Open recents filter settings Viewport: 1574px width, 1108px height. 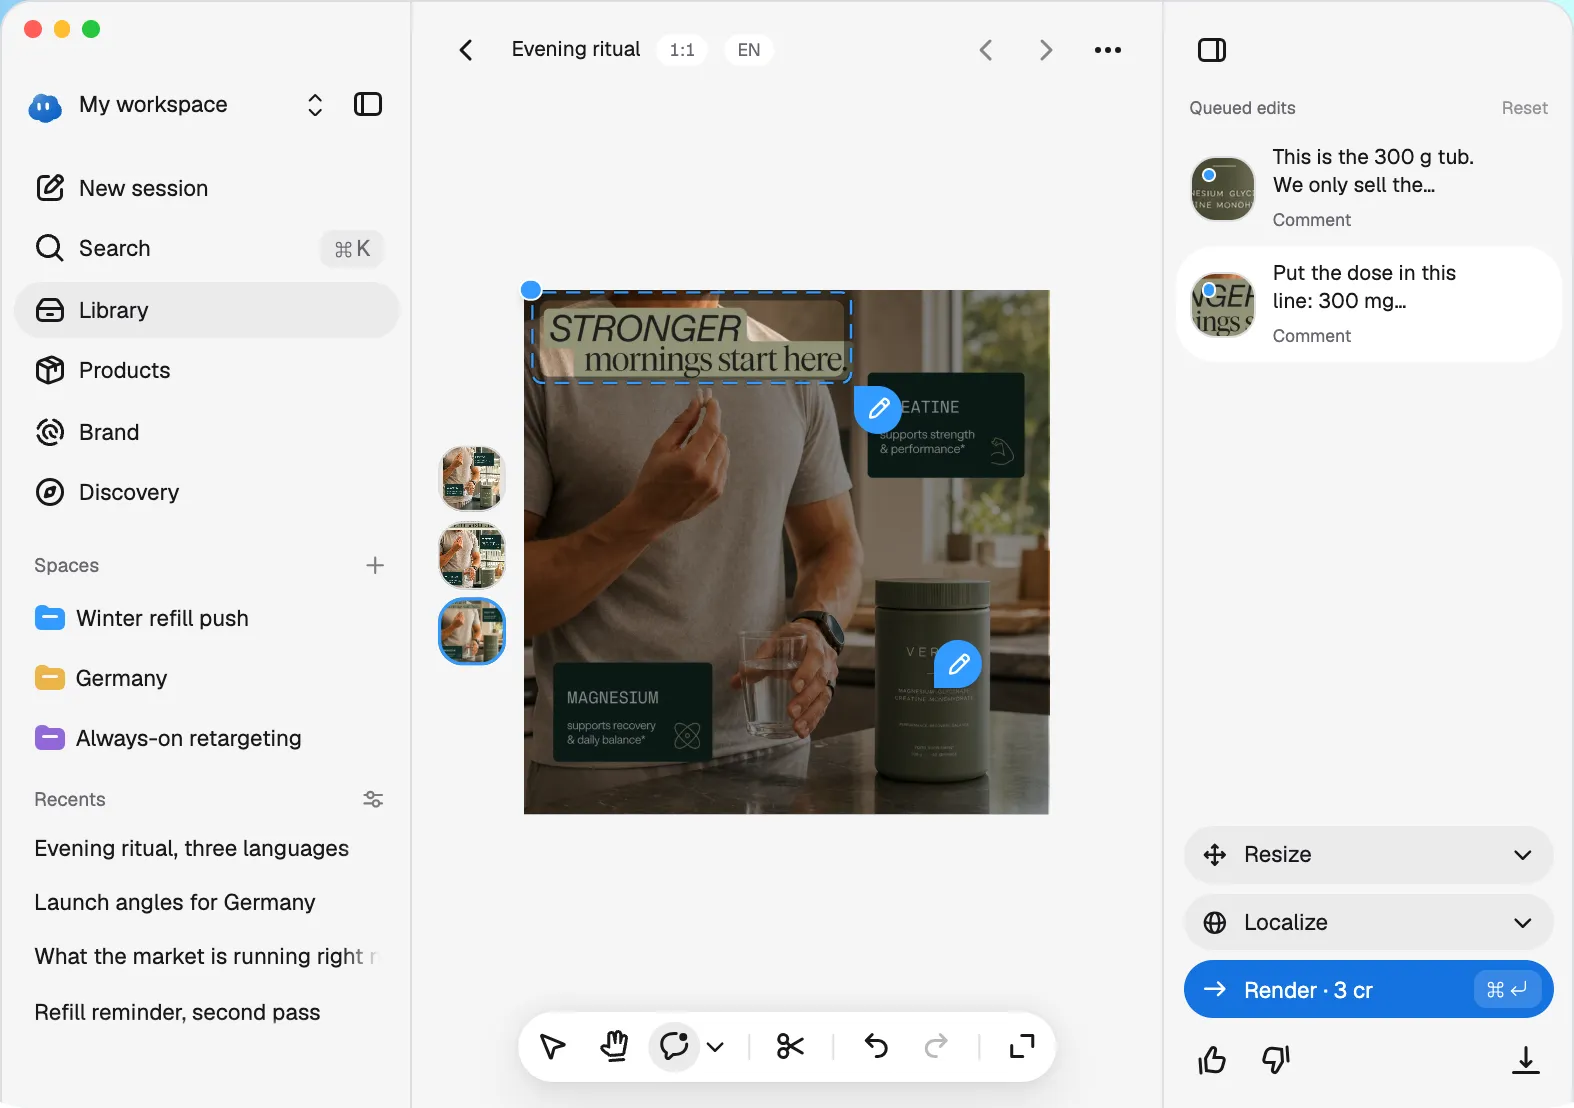tap(373, 799)
